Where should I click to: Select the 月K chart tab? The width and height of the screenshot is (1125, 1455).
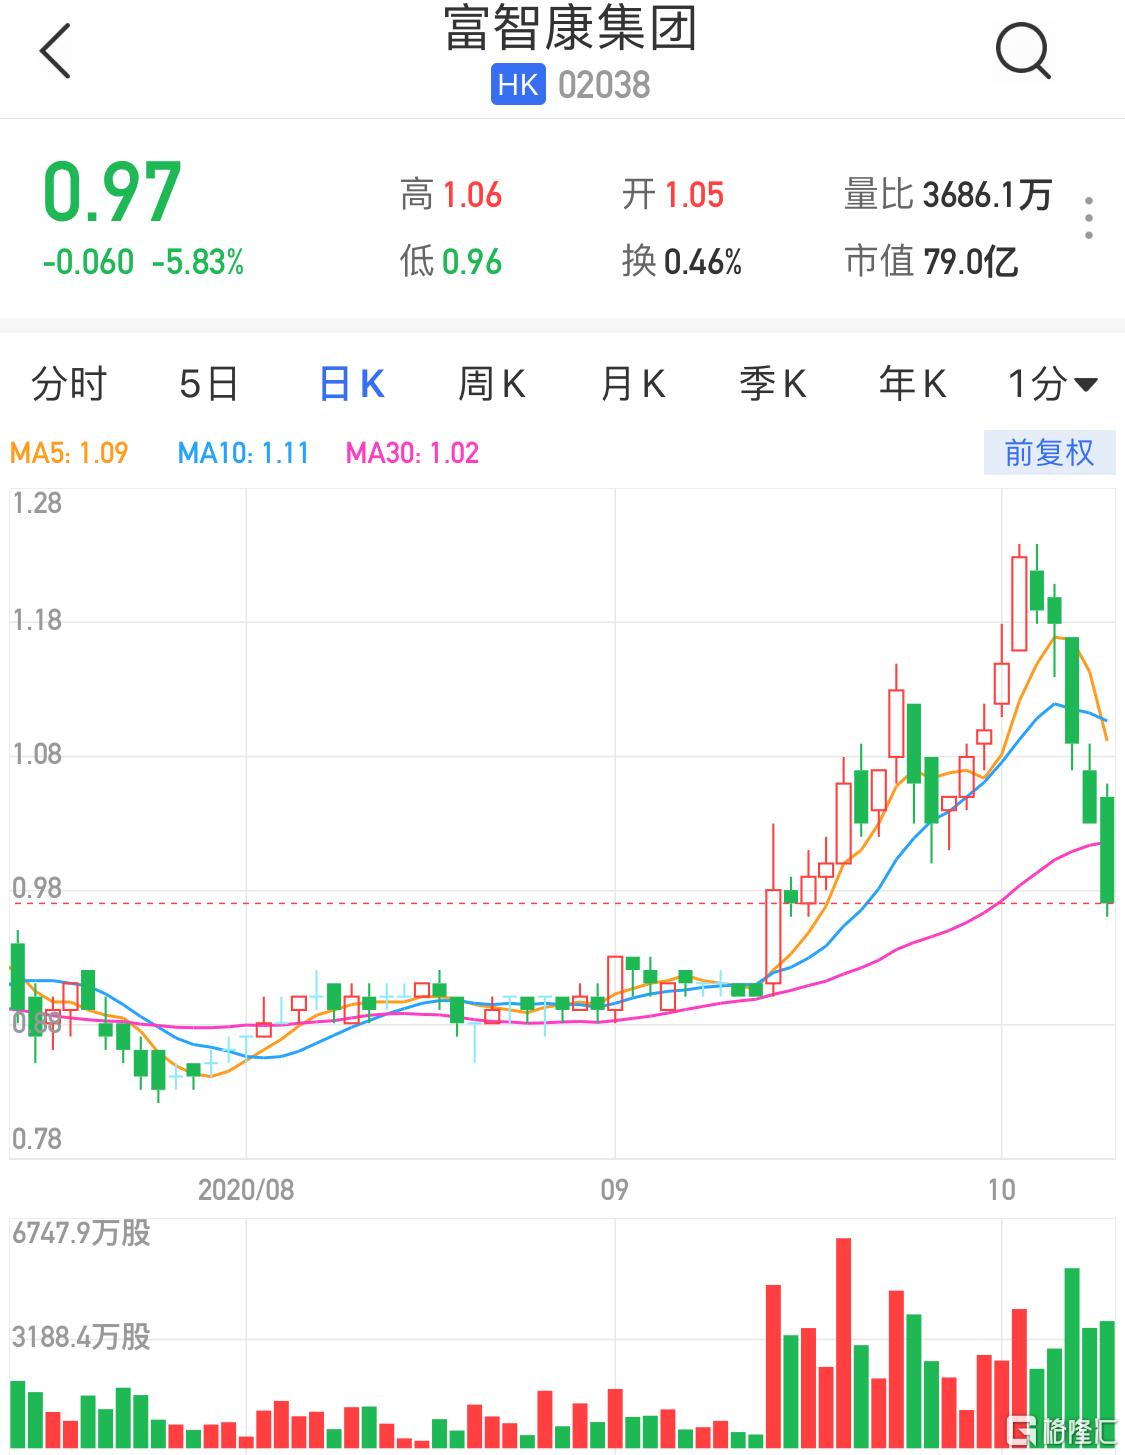[632, 384]
